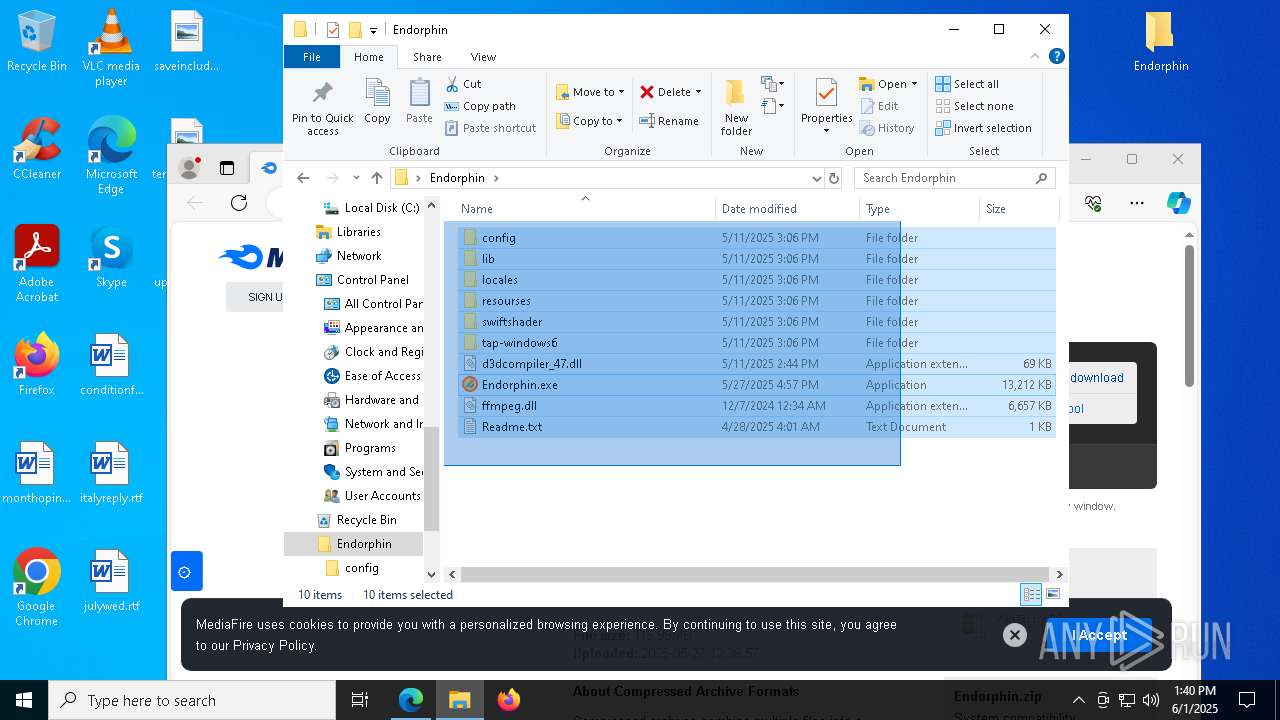
Task: Collapse the ribbon with the chevron
Action: tap(1035, 57)
